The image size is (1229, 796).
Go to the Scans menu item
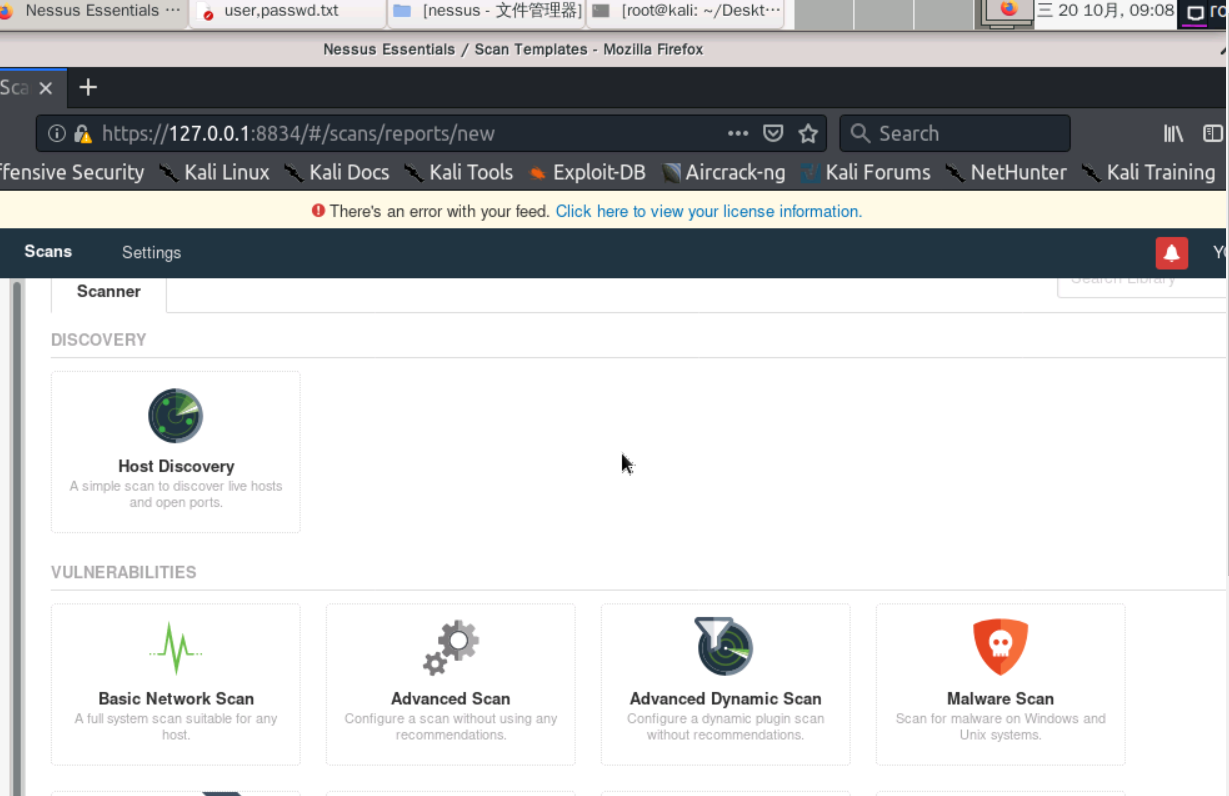point(48,252)
